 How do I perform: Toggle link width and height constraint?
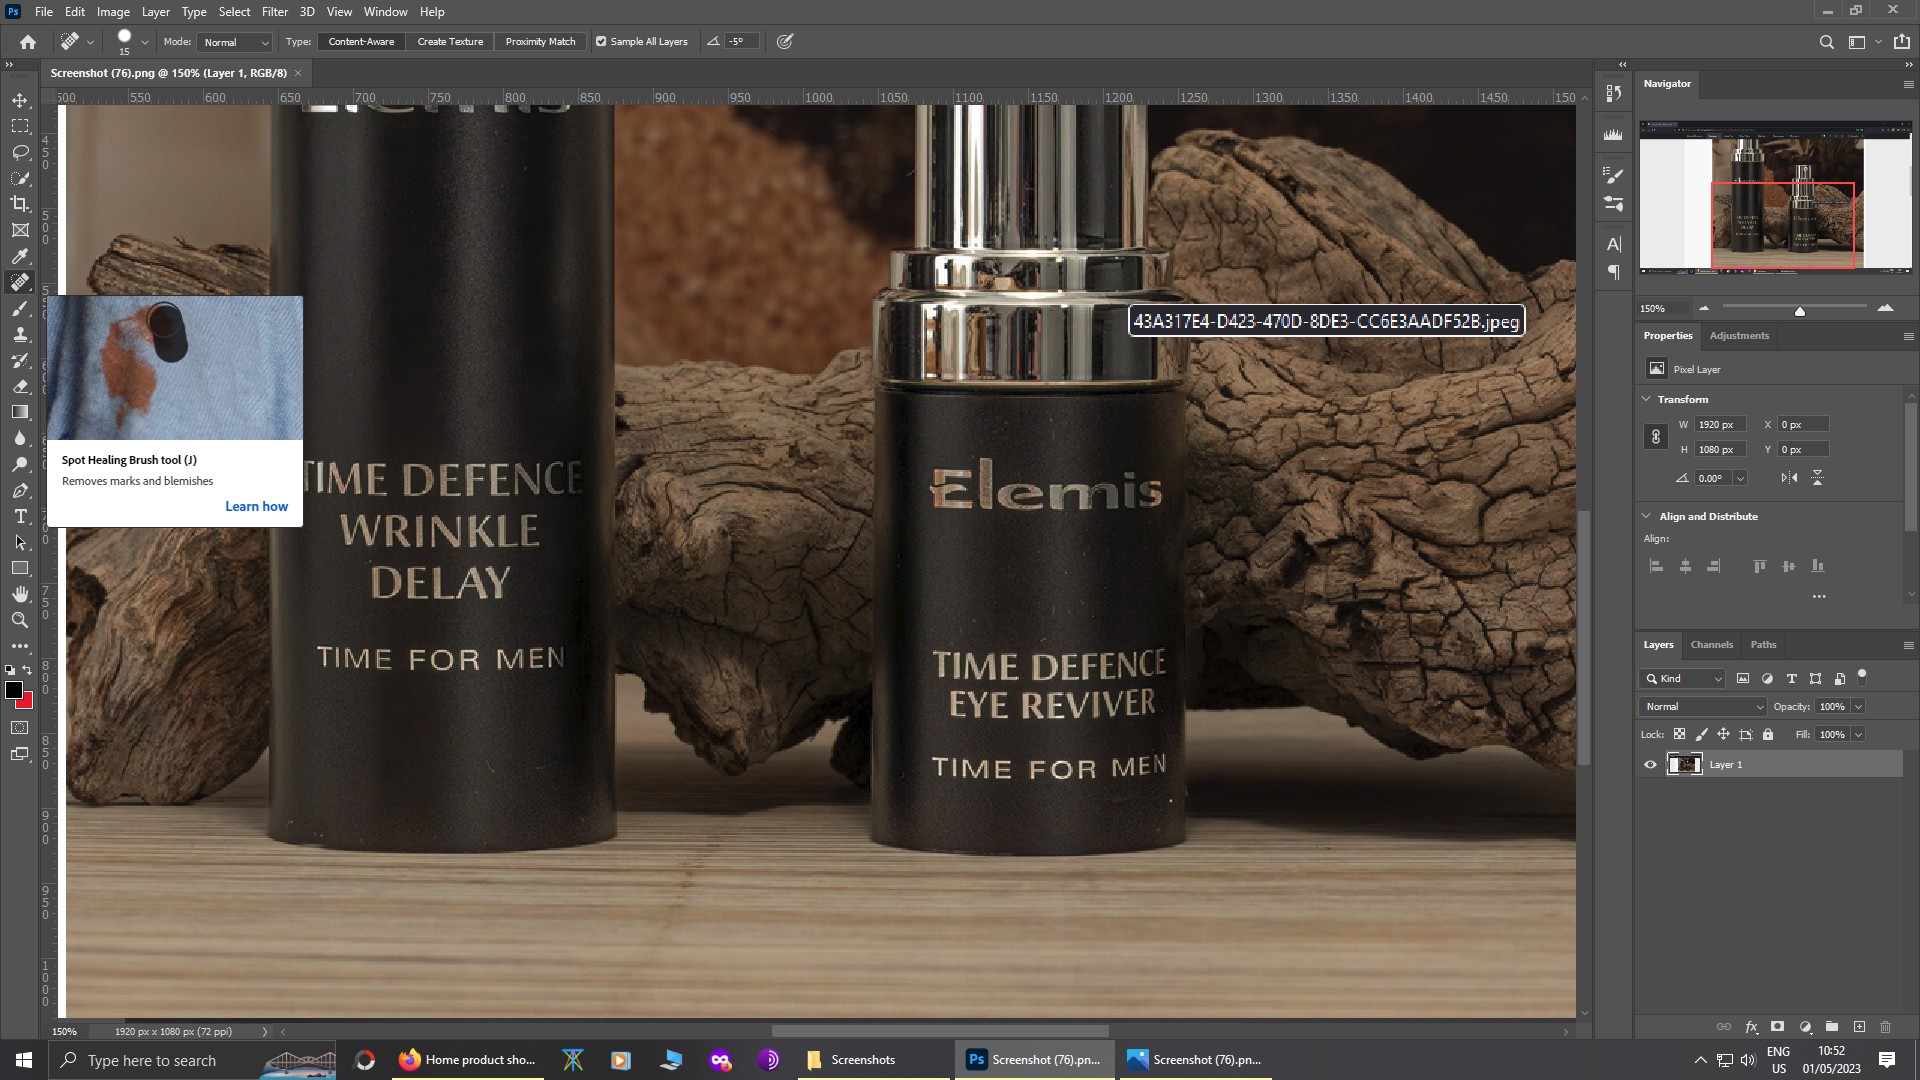point(1656,437)
